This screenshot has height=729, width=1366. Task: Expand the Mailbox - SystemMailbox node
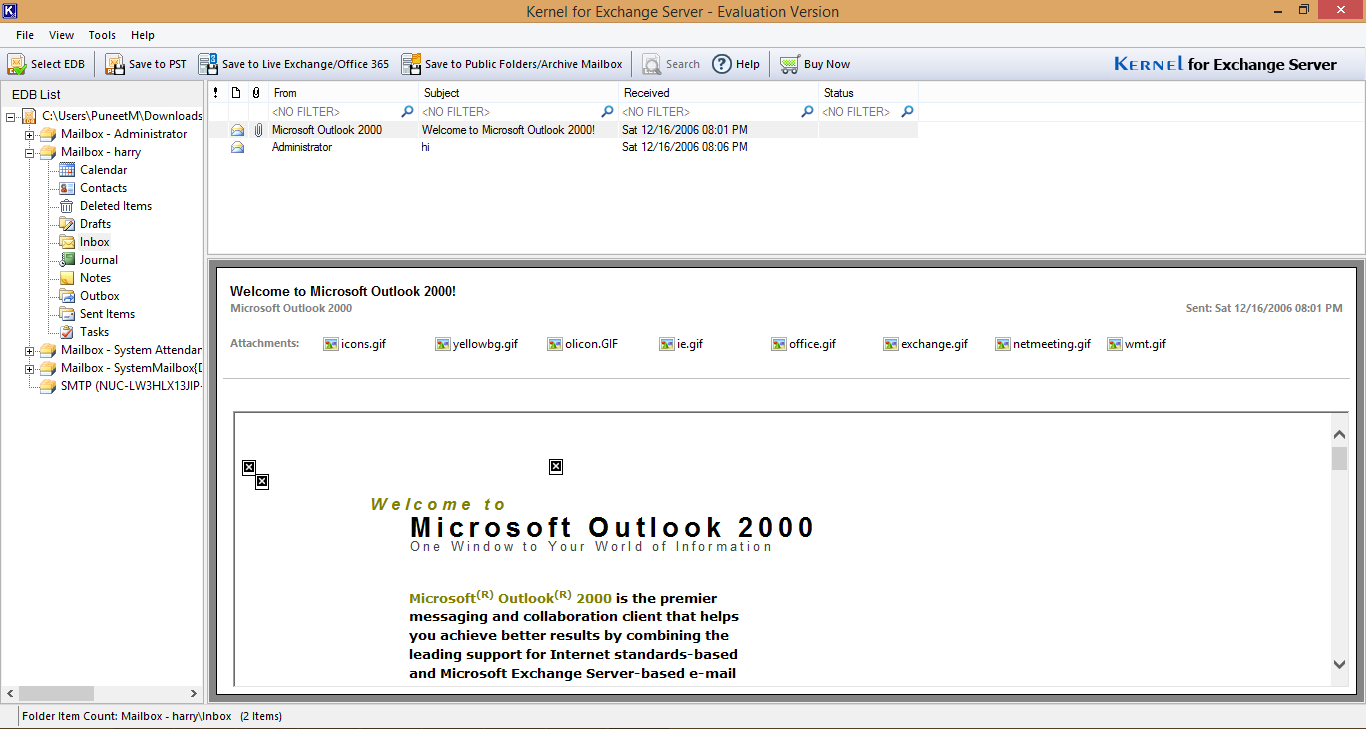pos(30,368)
